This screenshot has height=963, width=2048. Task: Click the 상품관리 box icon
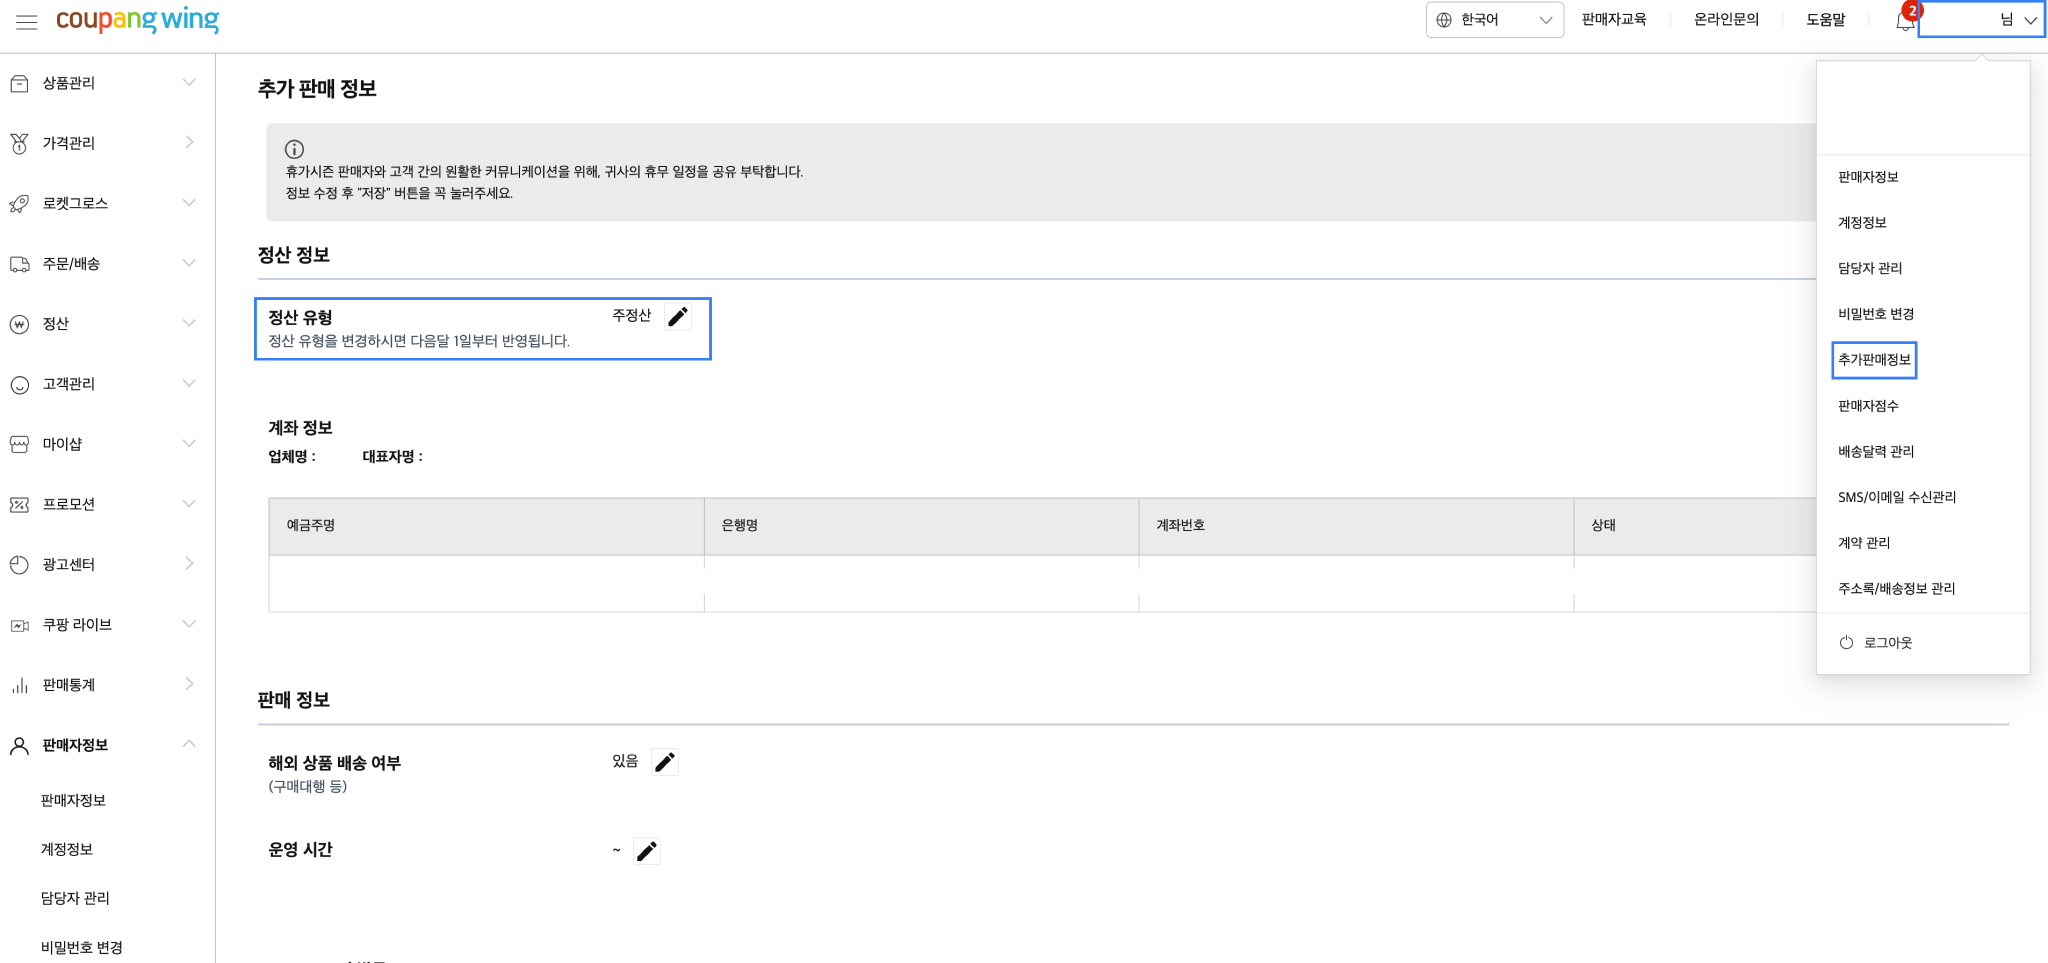(x=19, y=84)
